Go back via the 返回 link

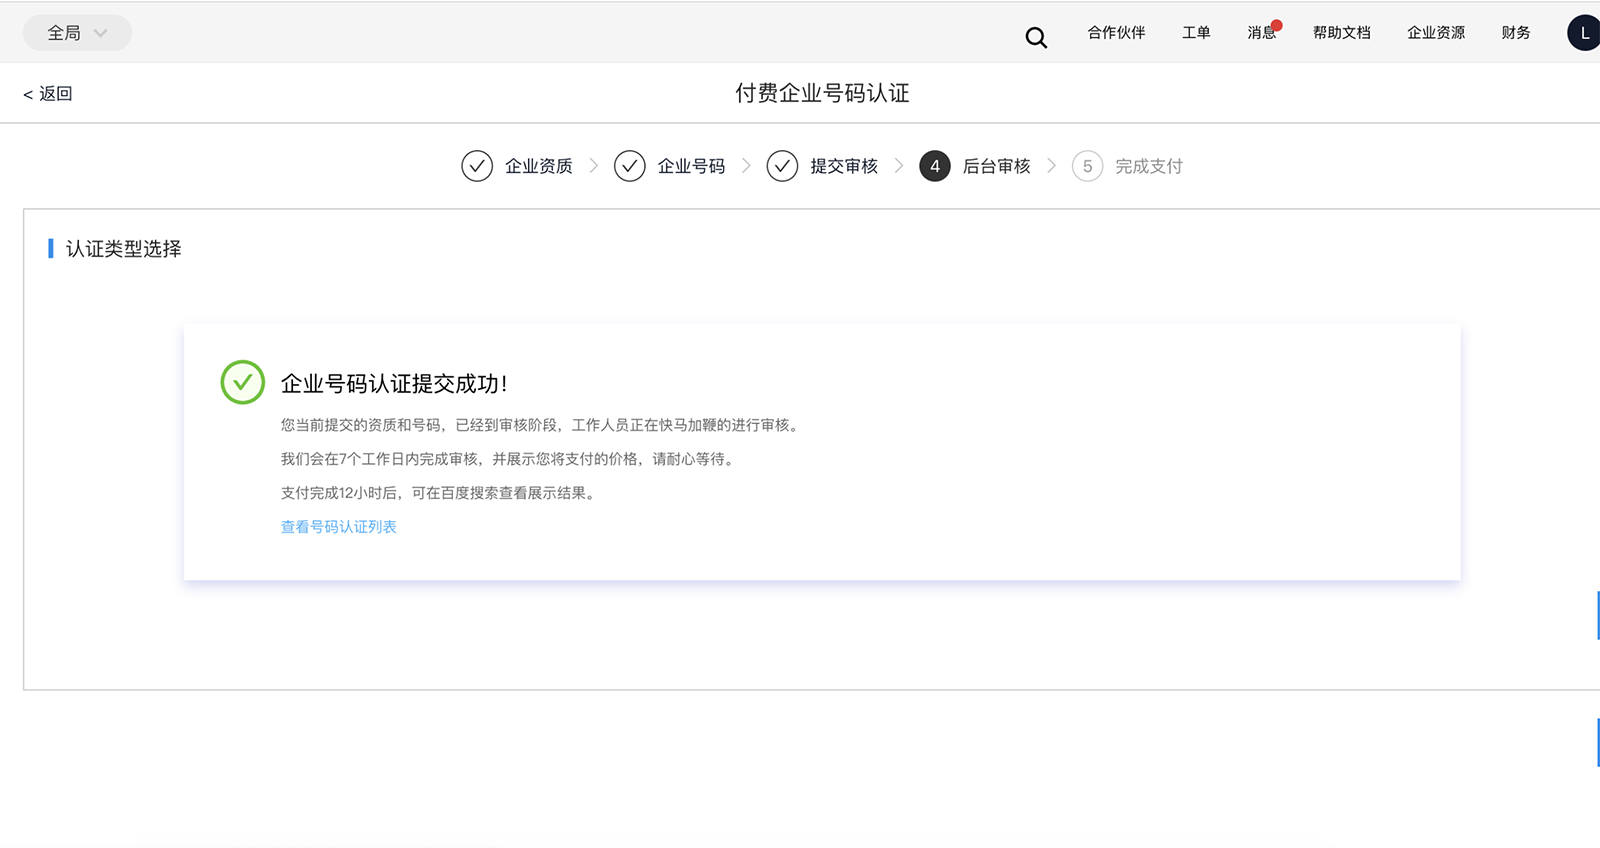48,94
